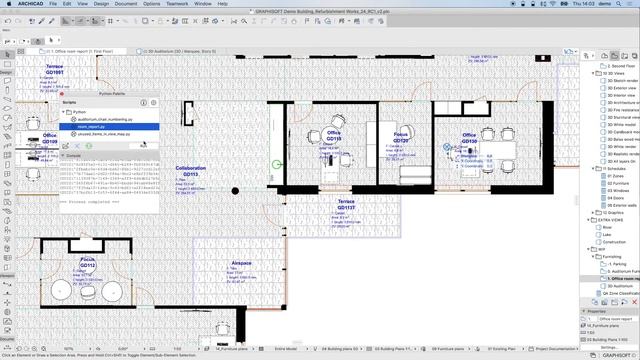Click the settings icon in Python Palette header

pyautogui.click(x=153, y=103)
